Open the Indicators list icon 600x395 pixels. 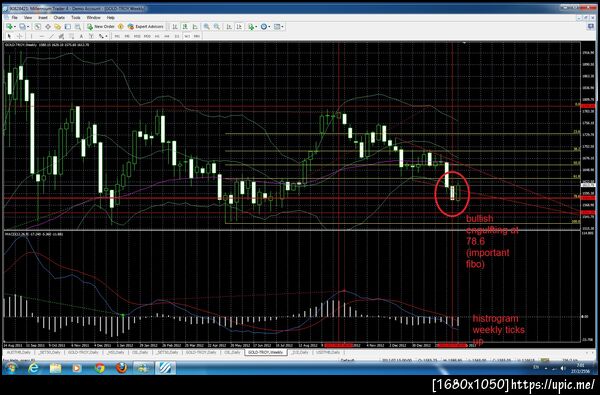(x=251, y=26)
